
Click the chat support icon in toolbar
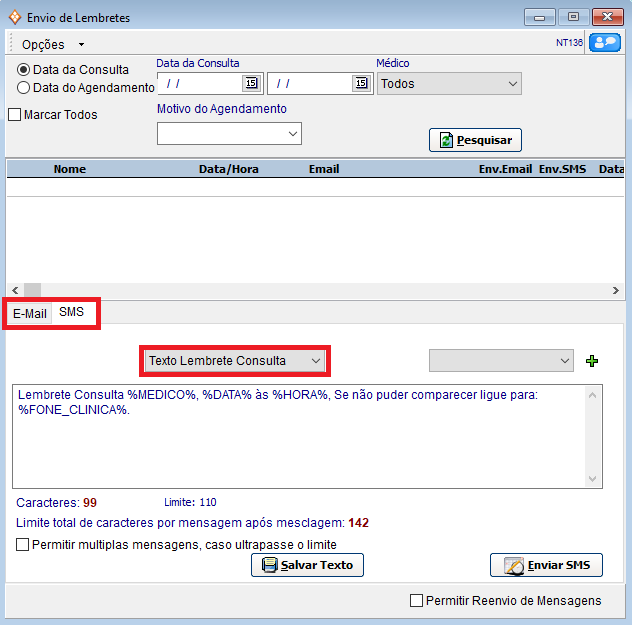[604, 43]
